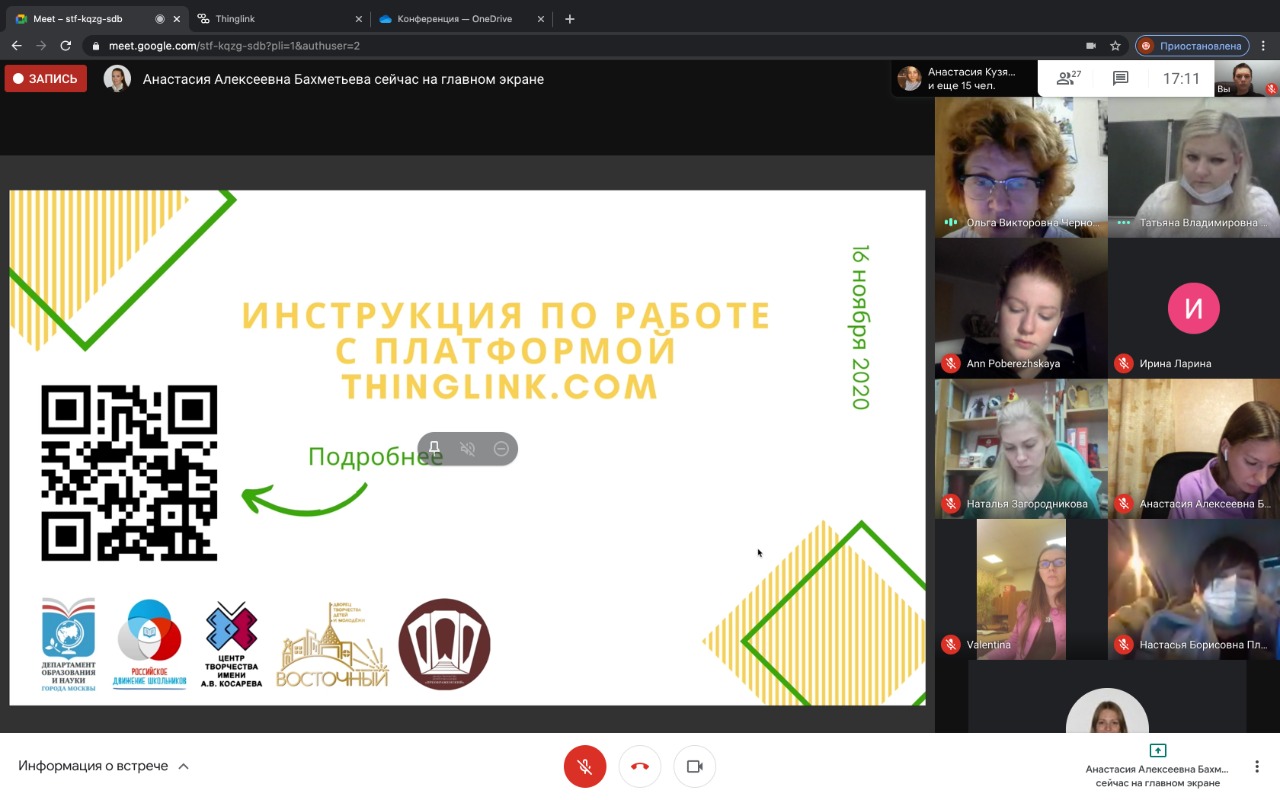Go forward in browser history

tap(41, 45)
